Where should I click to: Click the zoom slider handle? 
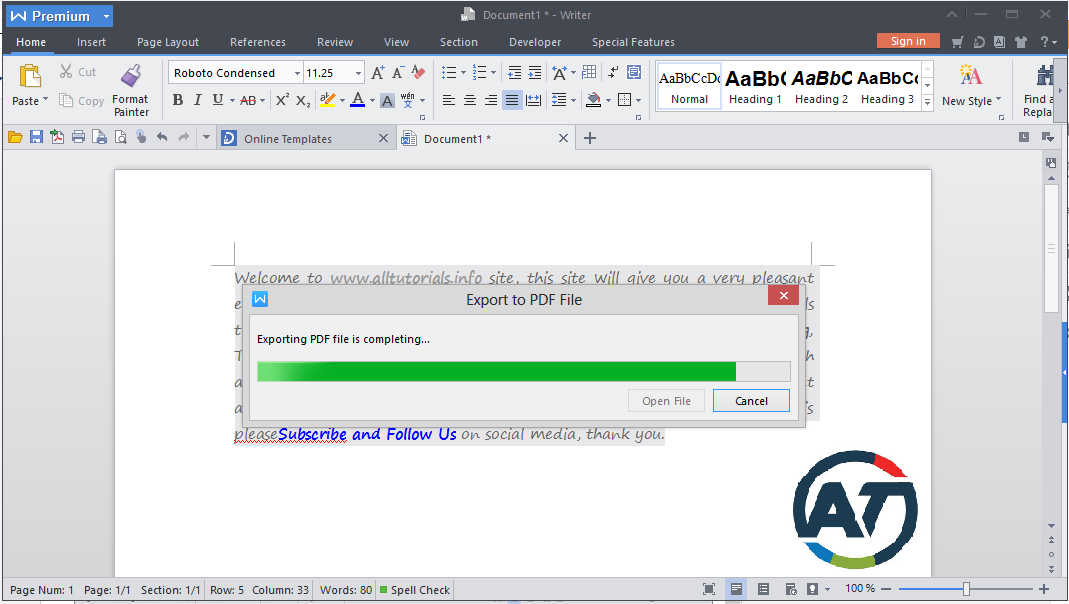[x=966, y=589]
